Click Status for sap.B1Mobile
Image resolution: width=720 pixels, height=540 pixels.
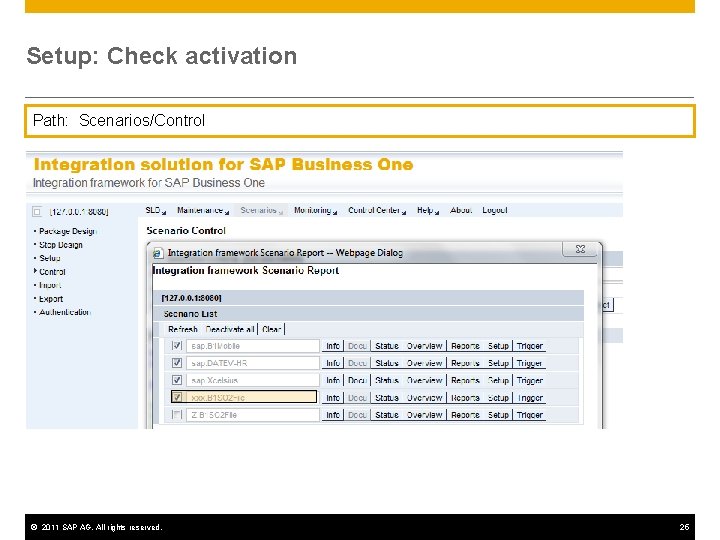387,346
